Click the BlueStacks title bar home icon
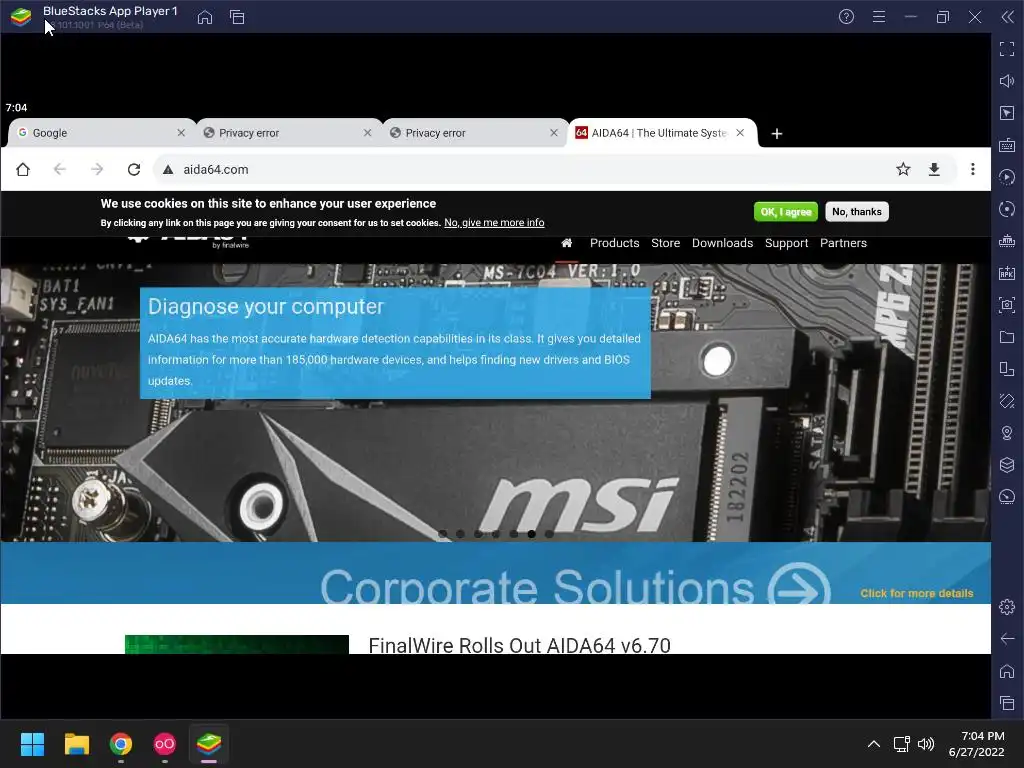The image size is (1024, 768). pyautogui.click(x=204, y=17)
